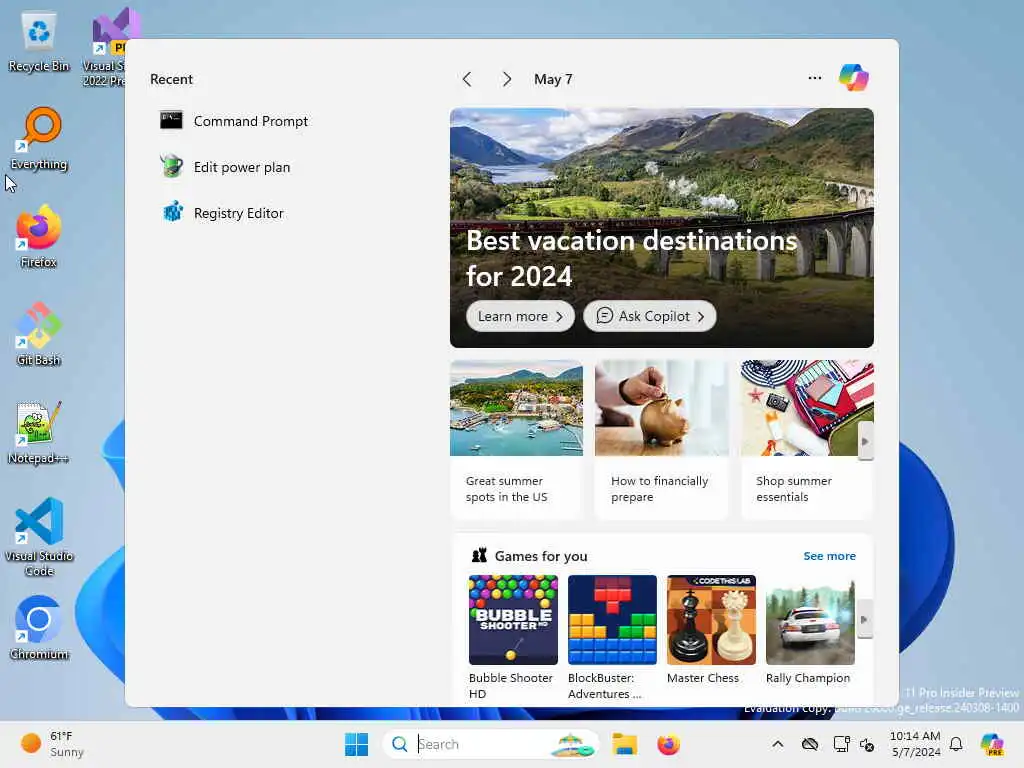This screenshot has width=1024, height=768.
Task: Open the weather widget showing 61°F Sunny
Action: pyautogui.click(x=53, y=744)
